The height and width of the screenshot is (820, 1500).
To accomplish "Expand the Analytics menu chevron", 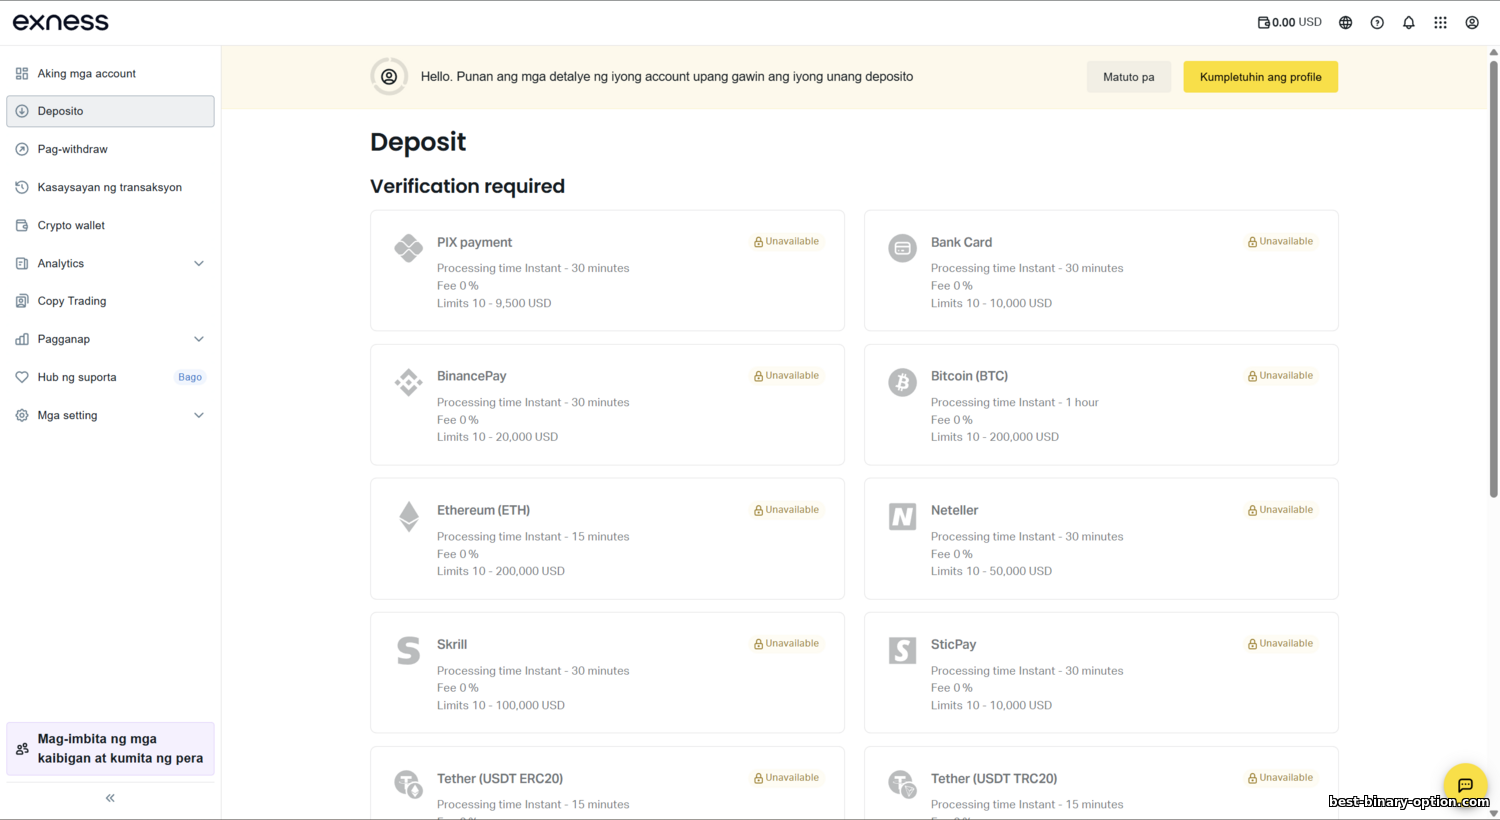I will 199,264.
